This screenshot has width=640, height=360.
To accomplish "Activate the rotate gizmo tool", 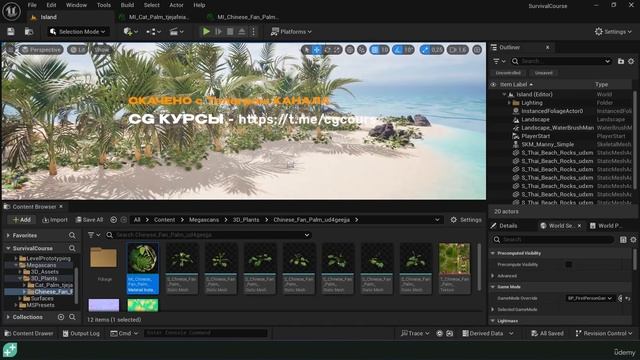I will pyautogui.click(x=327, y=50).
